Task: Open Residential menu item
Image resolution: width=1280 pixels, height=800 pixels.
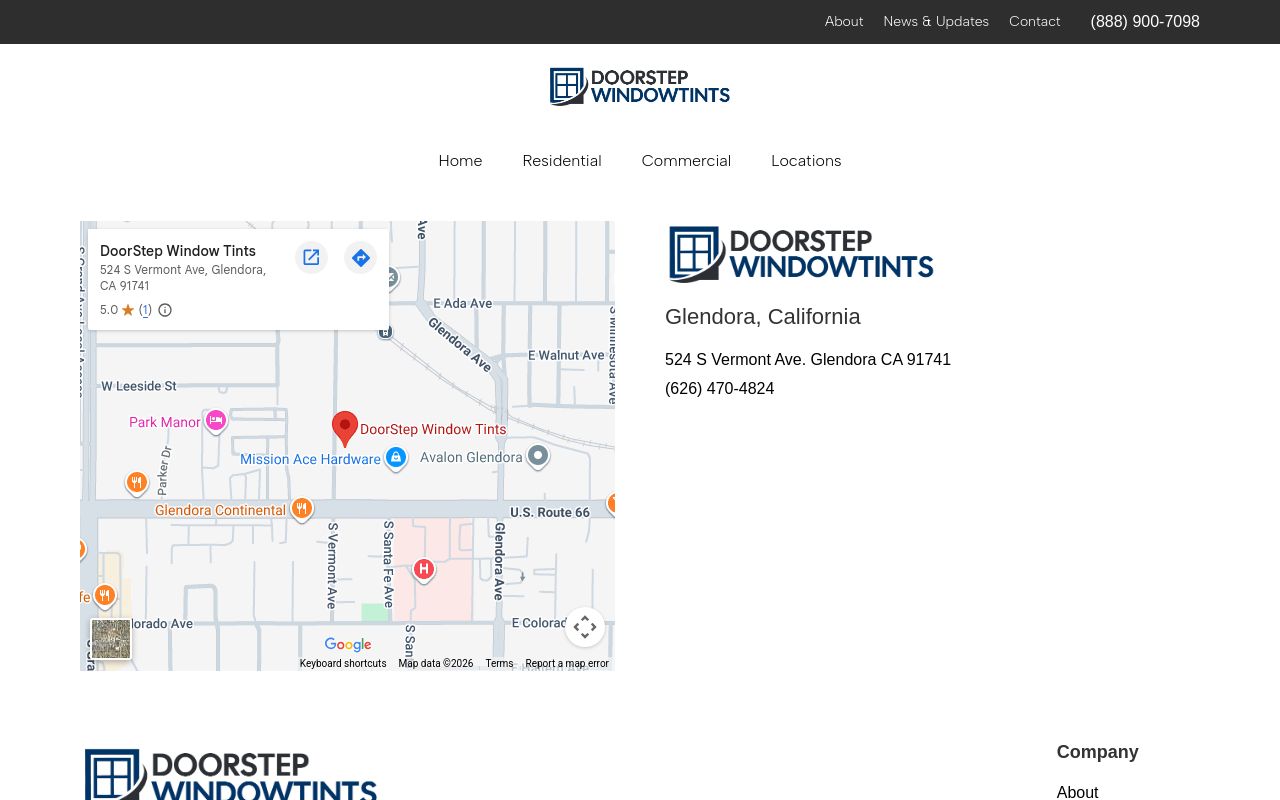Action: [x=562, y=161]
